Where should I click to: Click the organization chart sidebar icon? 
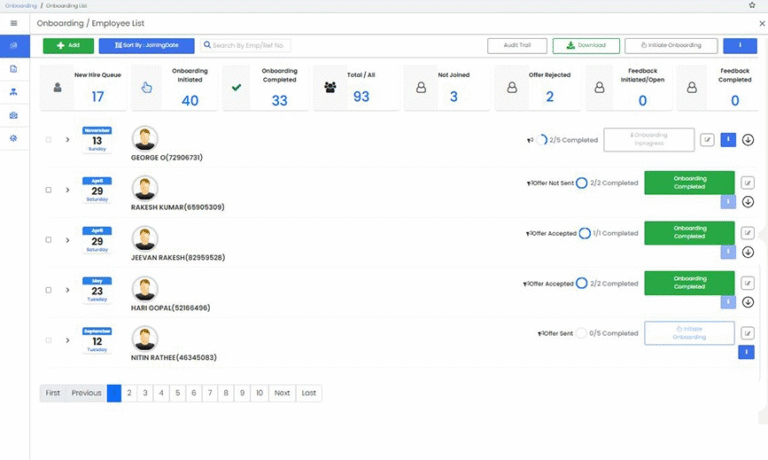(x=14, y=91)
